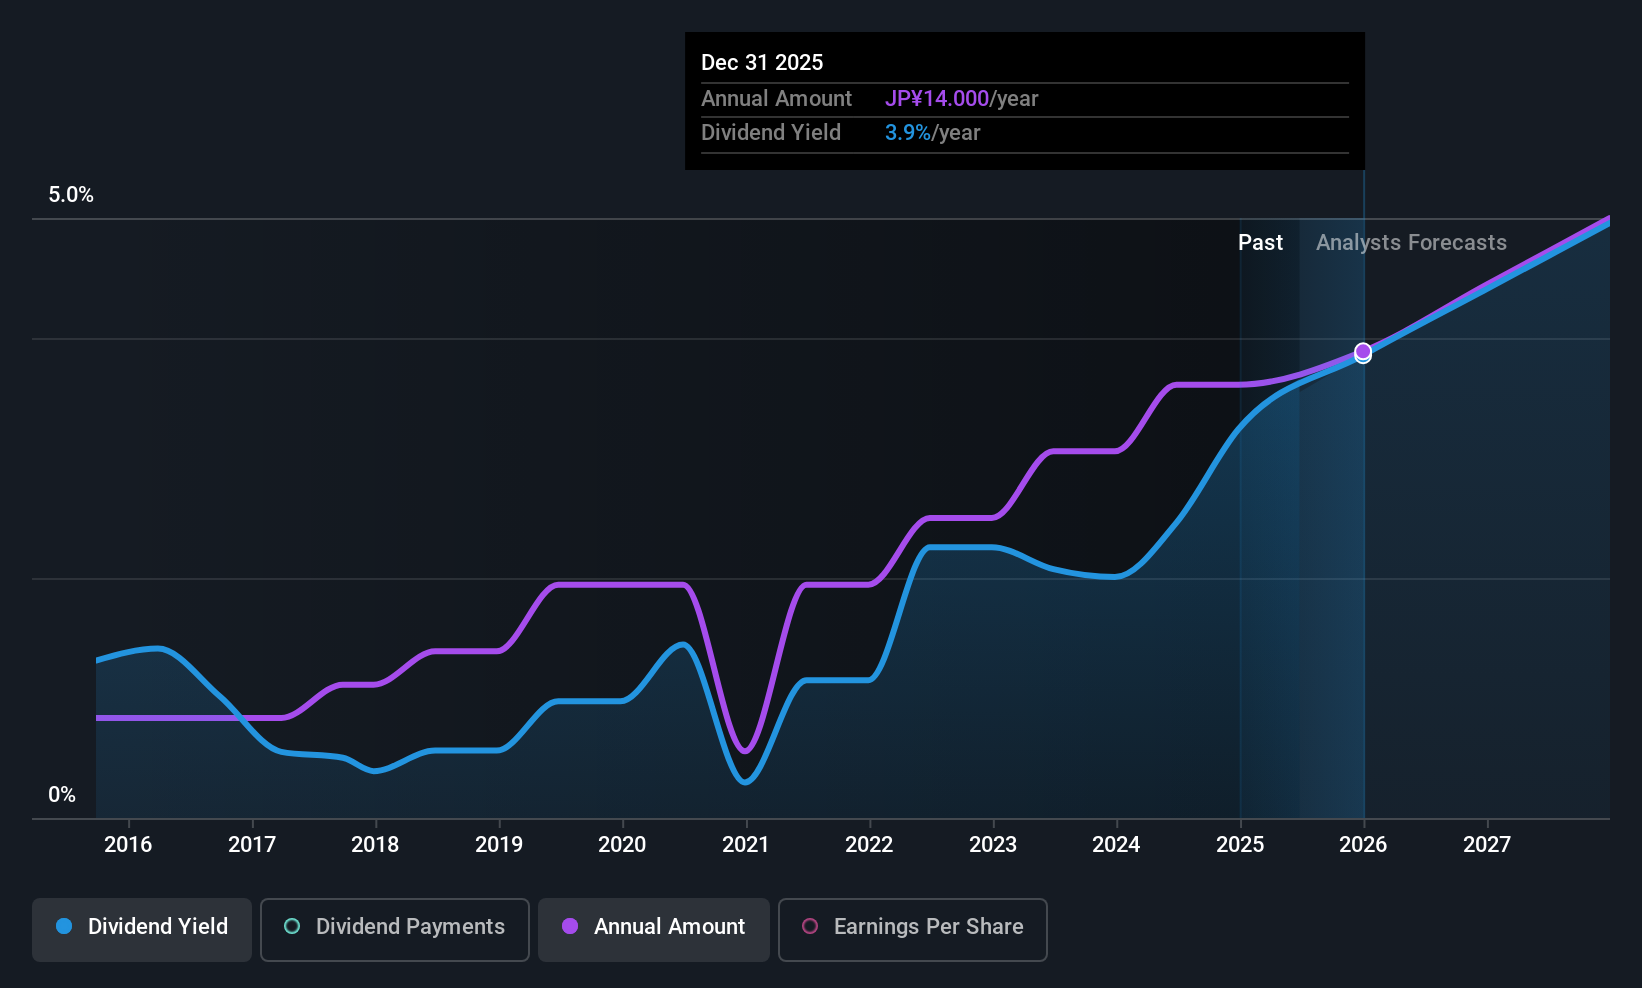Click the 2024 x-axis label
Viewport: 1642px width, 988px height.
[x=1116, y=845]
